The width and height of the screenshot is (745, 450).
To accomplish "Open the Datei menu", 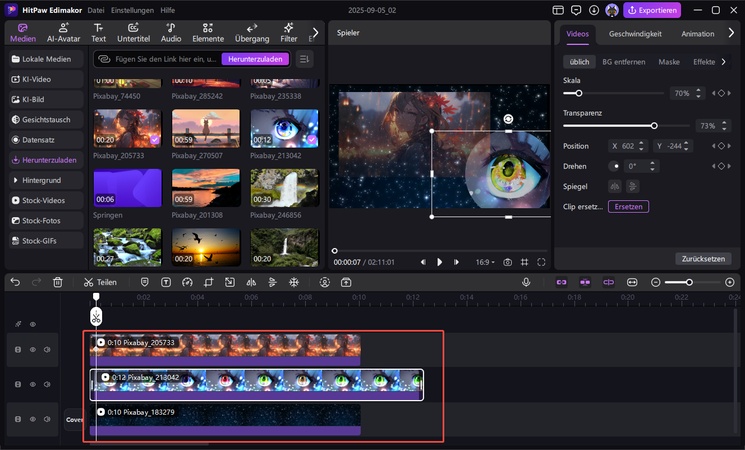I will pyautogui.click(x=96, y=10).
